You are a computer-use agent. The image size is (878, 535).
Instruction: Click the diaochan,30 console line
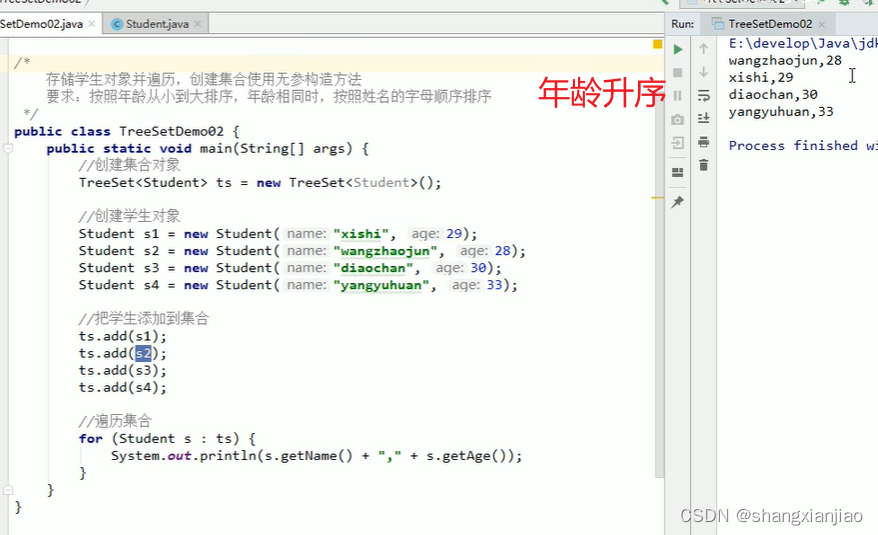pyautogui.click(x=773, y=95)
